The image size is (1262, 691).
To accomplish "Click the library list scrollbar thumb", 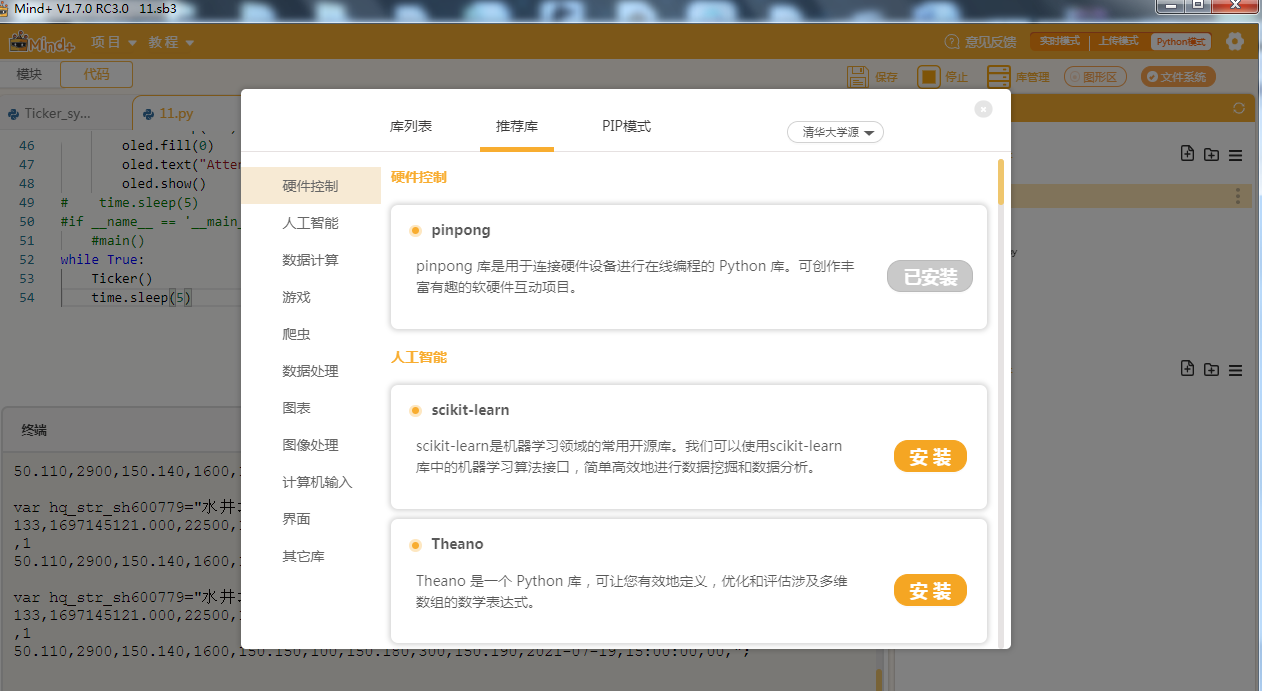I will pos(1000,180).
